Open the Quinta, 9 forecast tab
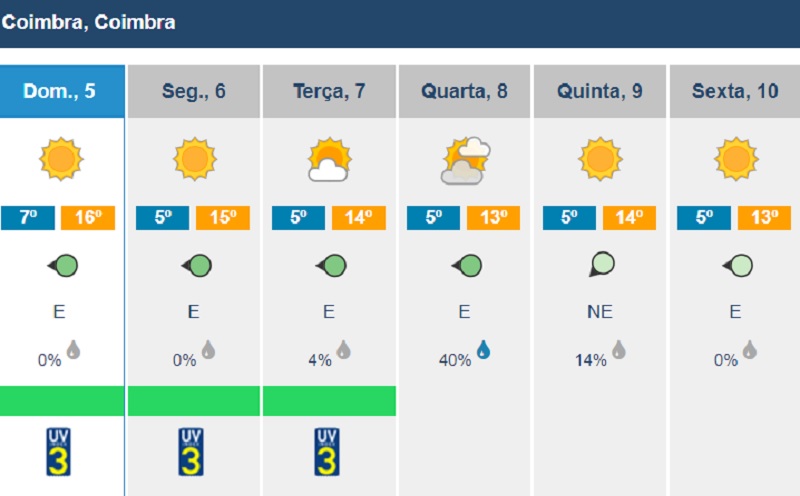Image resolution: width=800 pixels, height=496 pixels. click(x=599, y=91)
